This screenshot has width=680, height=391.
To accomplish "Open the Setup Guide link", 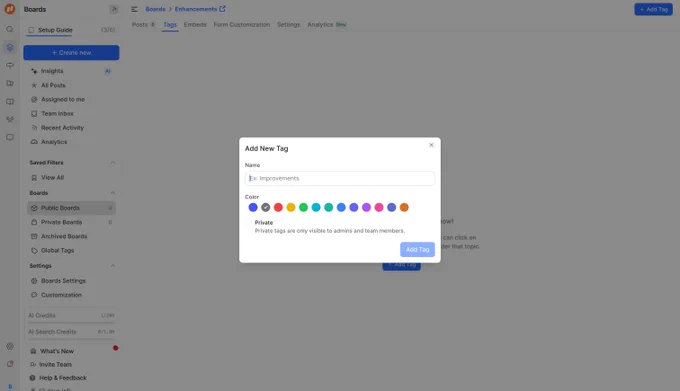I will tap(55, 30).
